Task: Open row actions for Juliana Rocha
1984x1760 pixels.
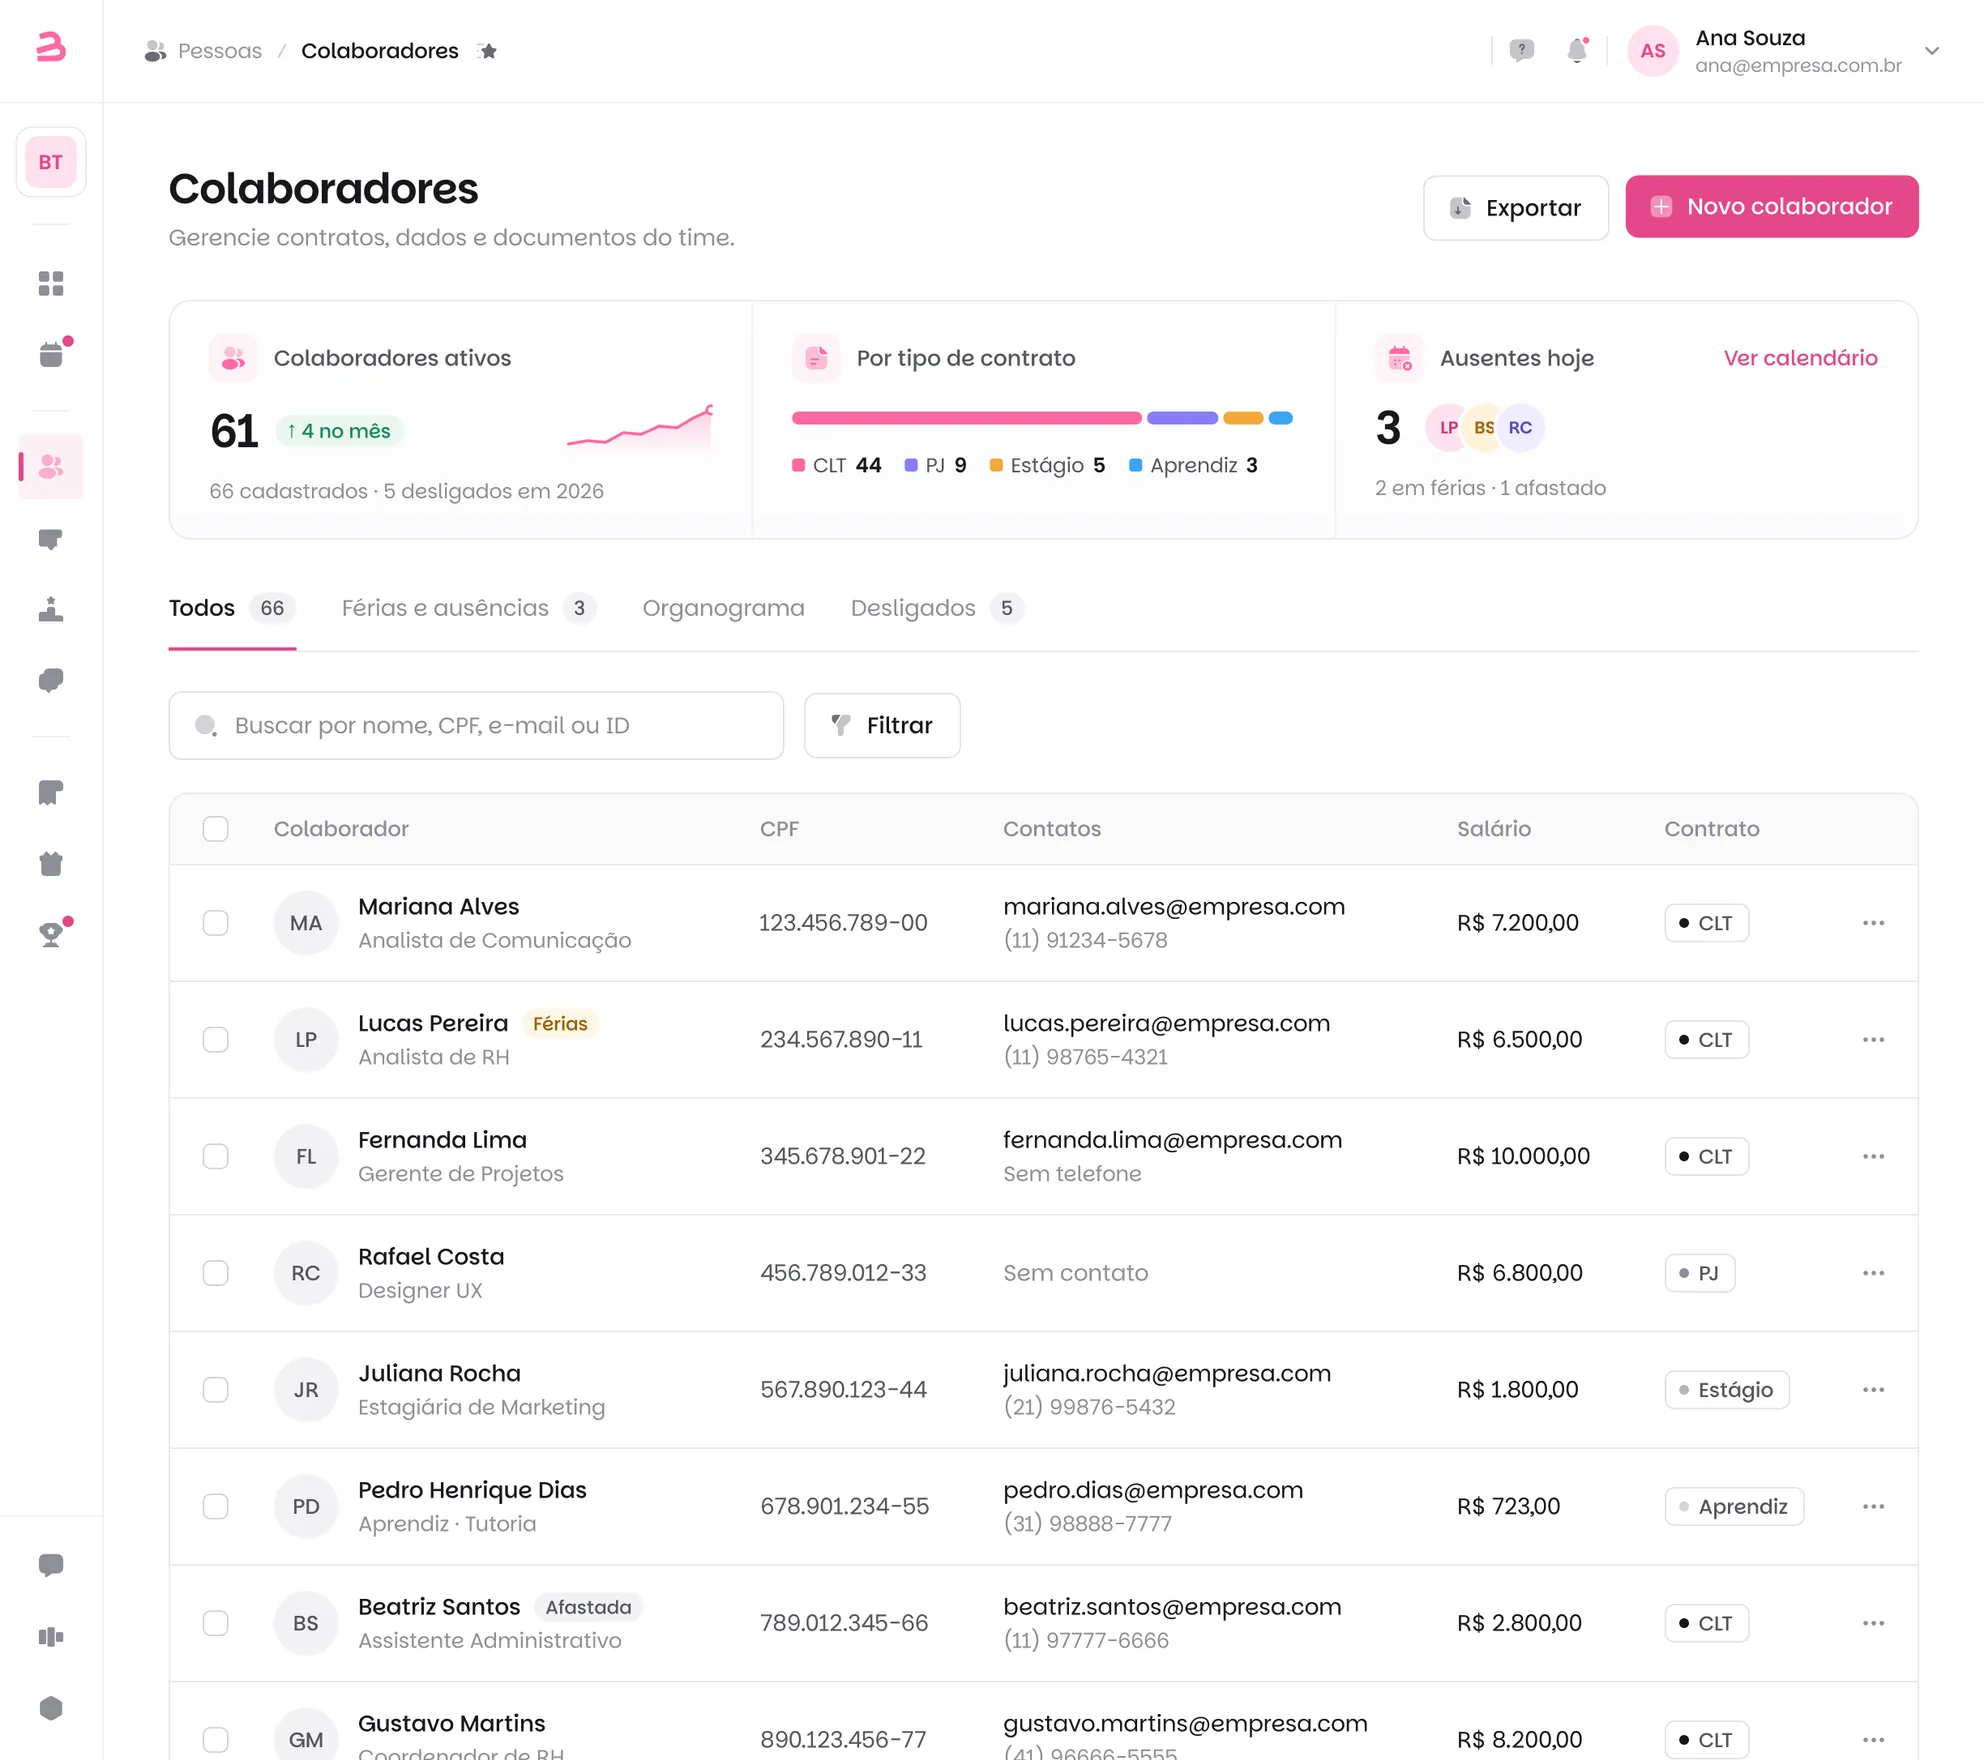Action: tap(1873, 1390)
